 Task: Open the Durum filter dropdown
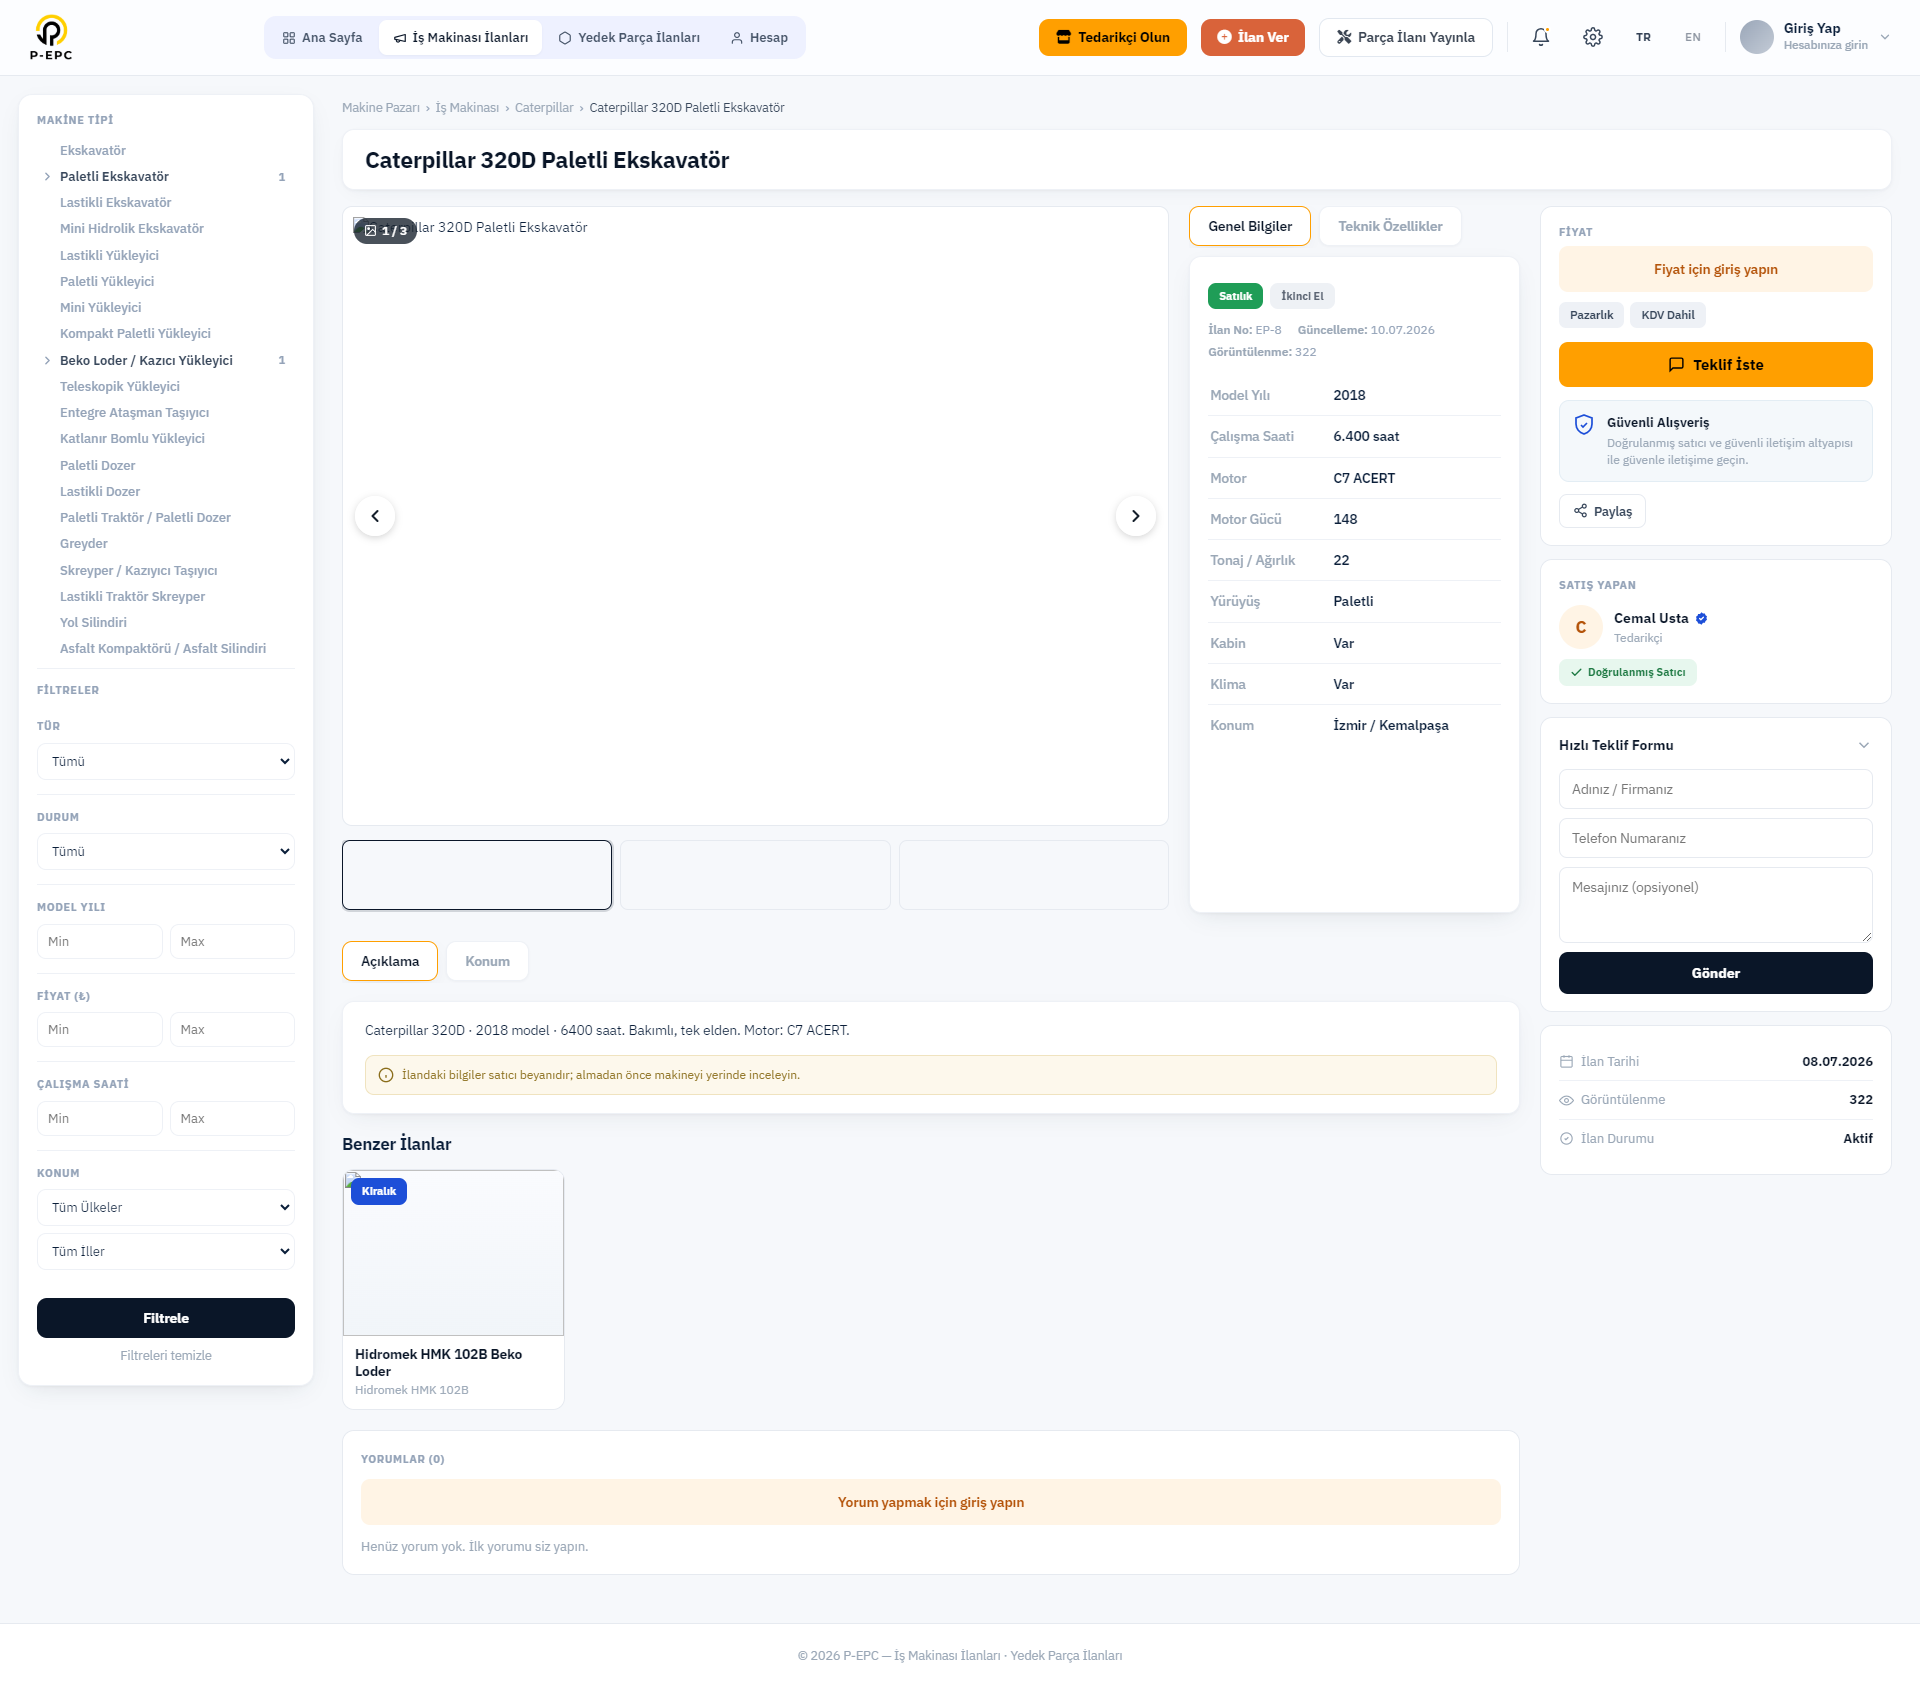(x=166, y=851)
